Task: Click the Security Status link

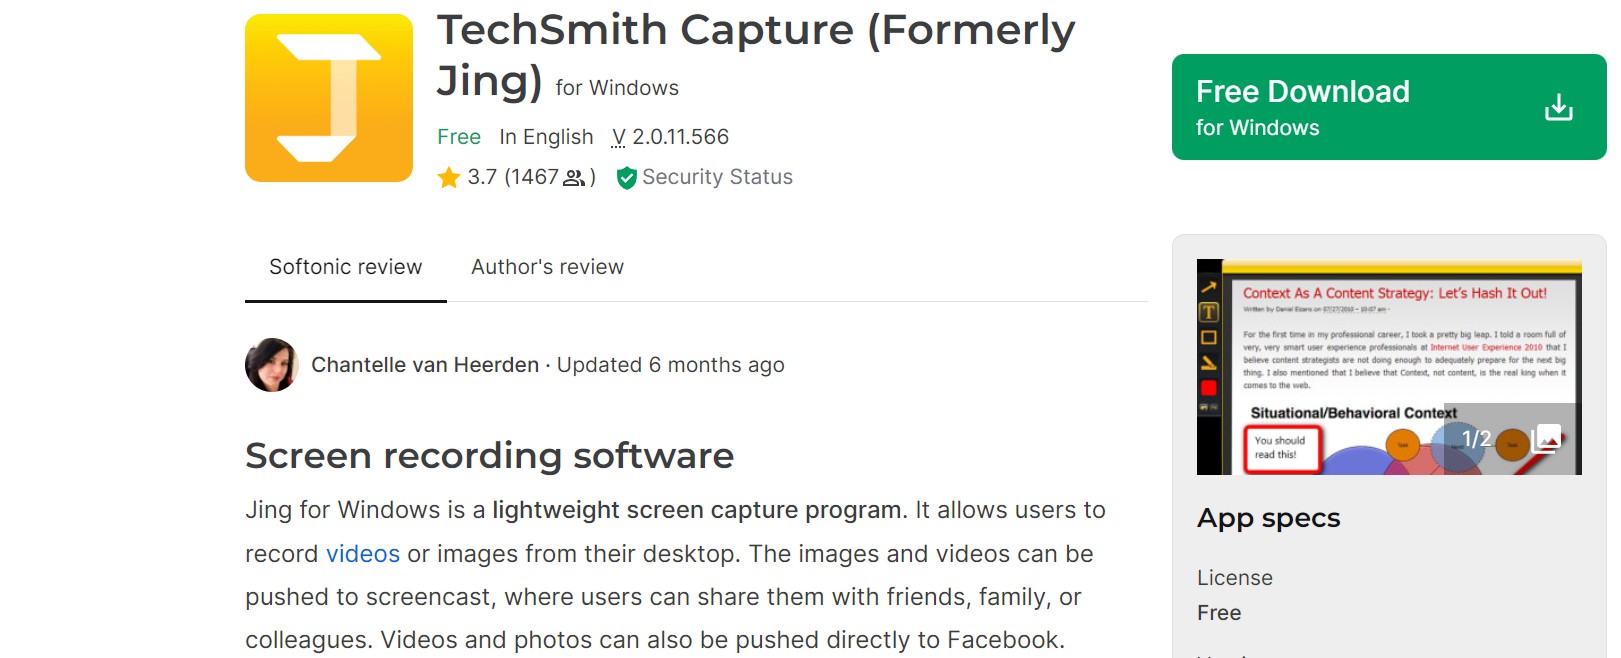Action: pos(717,177)
